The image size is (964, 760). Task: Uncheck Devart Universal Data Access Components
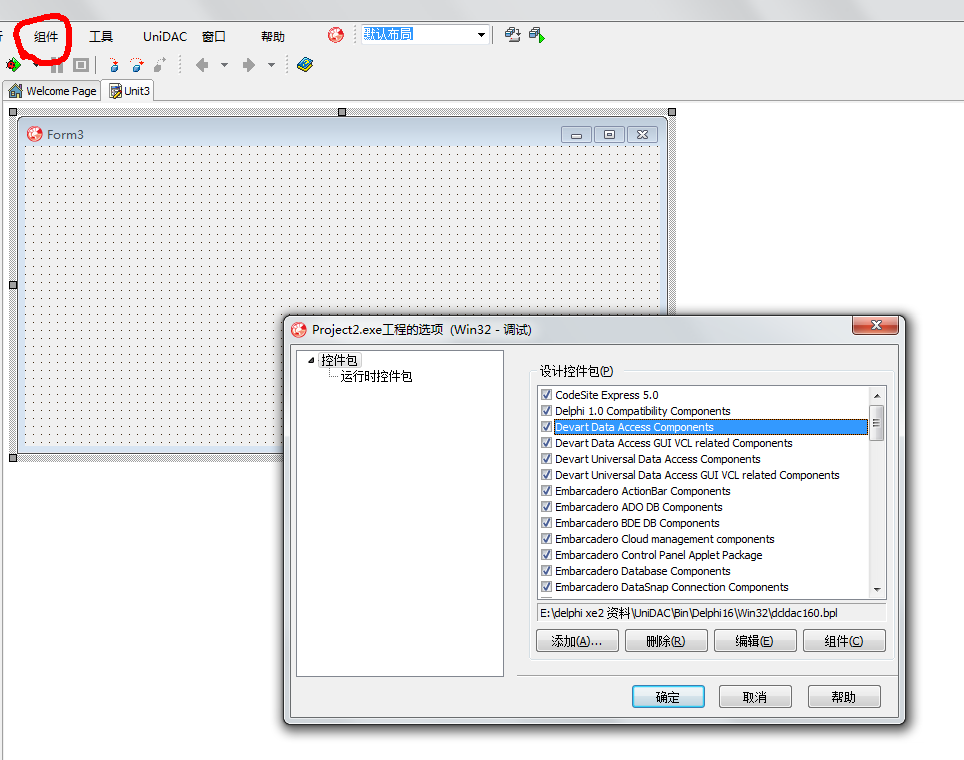pos(546,459)
